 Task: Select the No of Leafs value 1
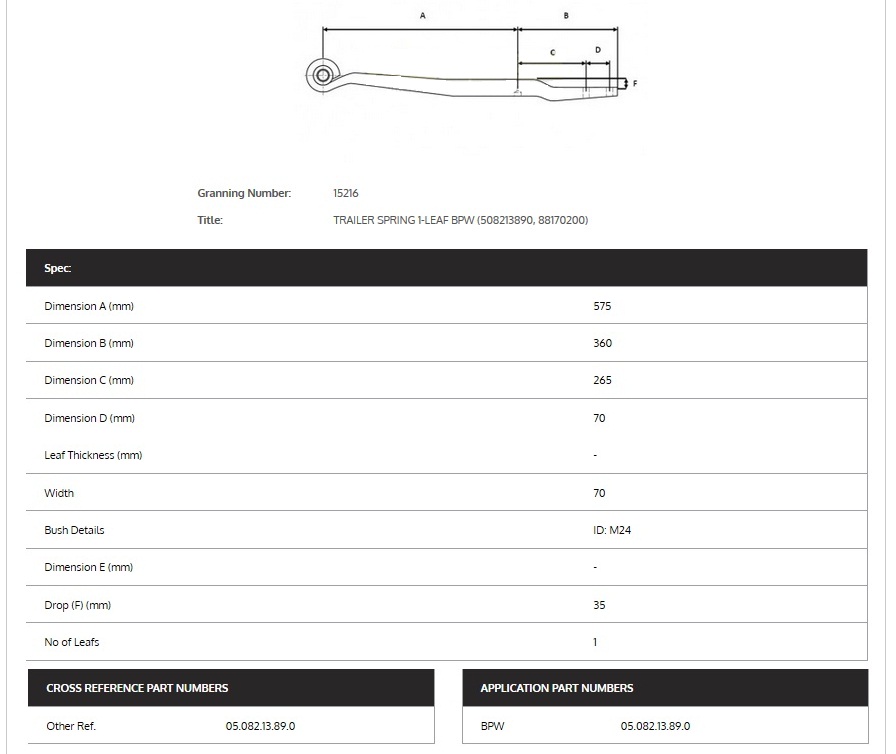pyautogui.click(x=595, y=642)
